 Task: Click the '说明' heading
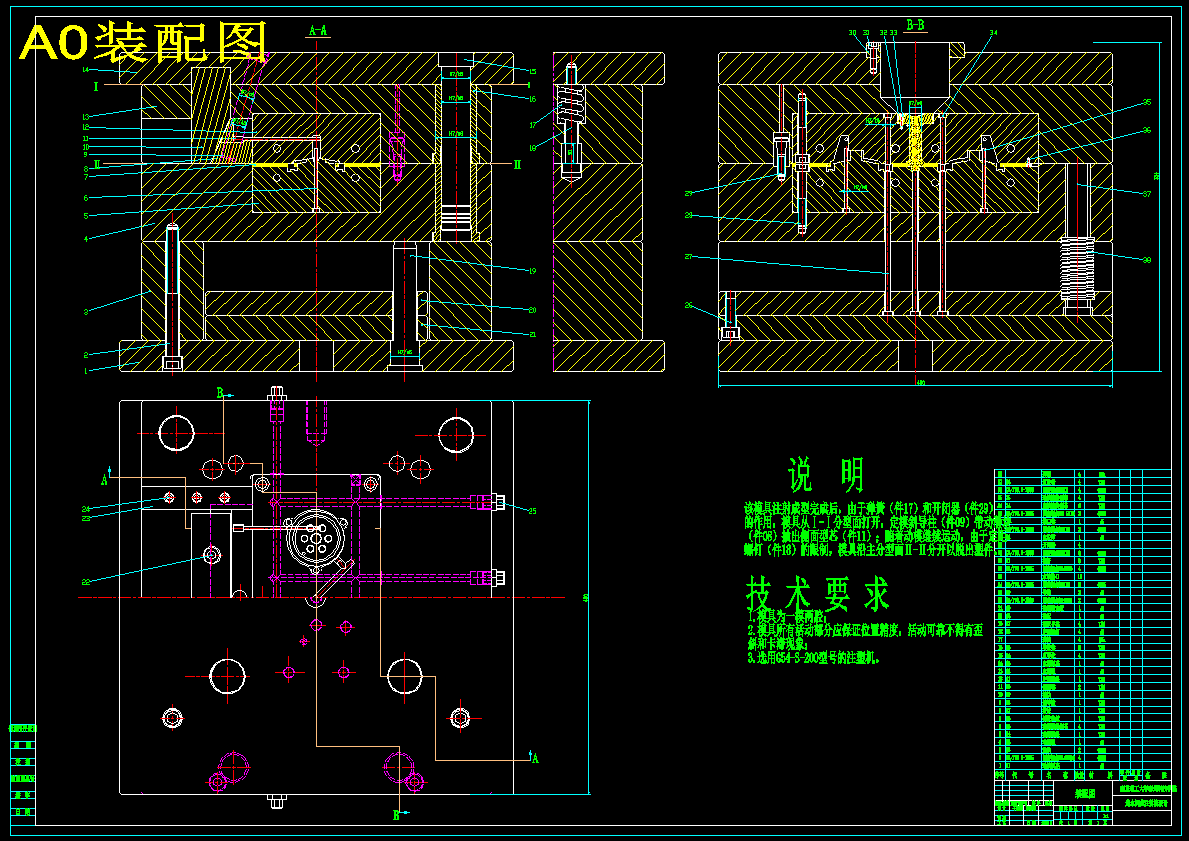tap(826, 475)
